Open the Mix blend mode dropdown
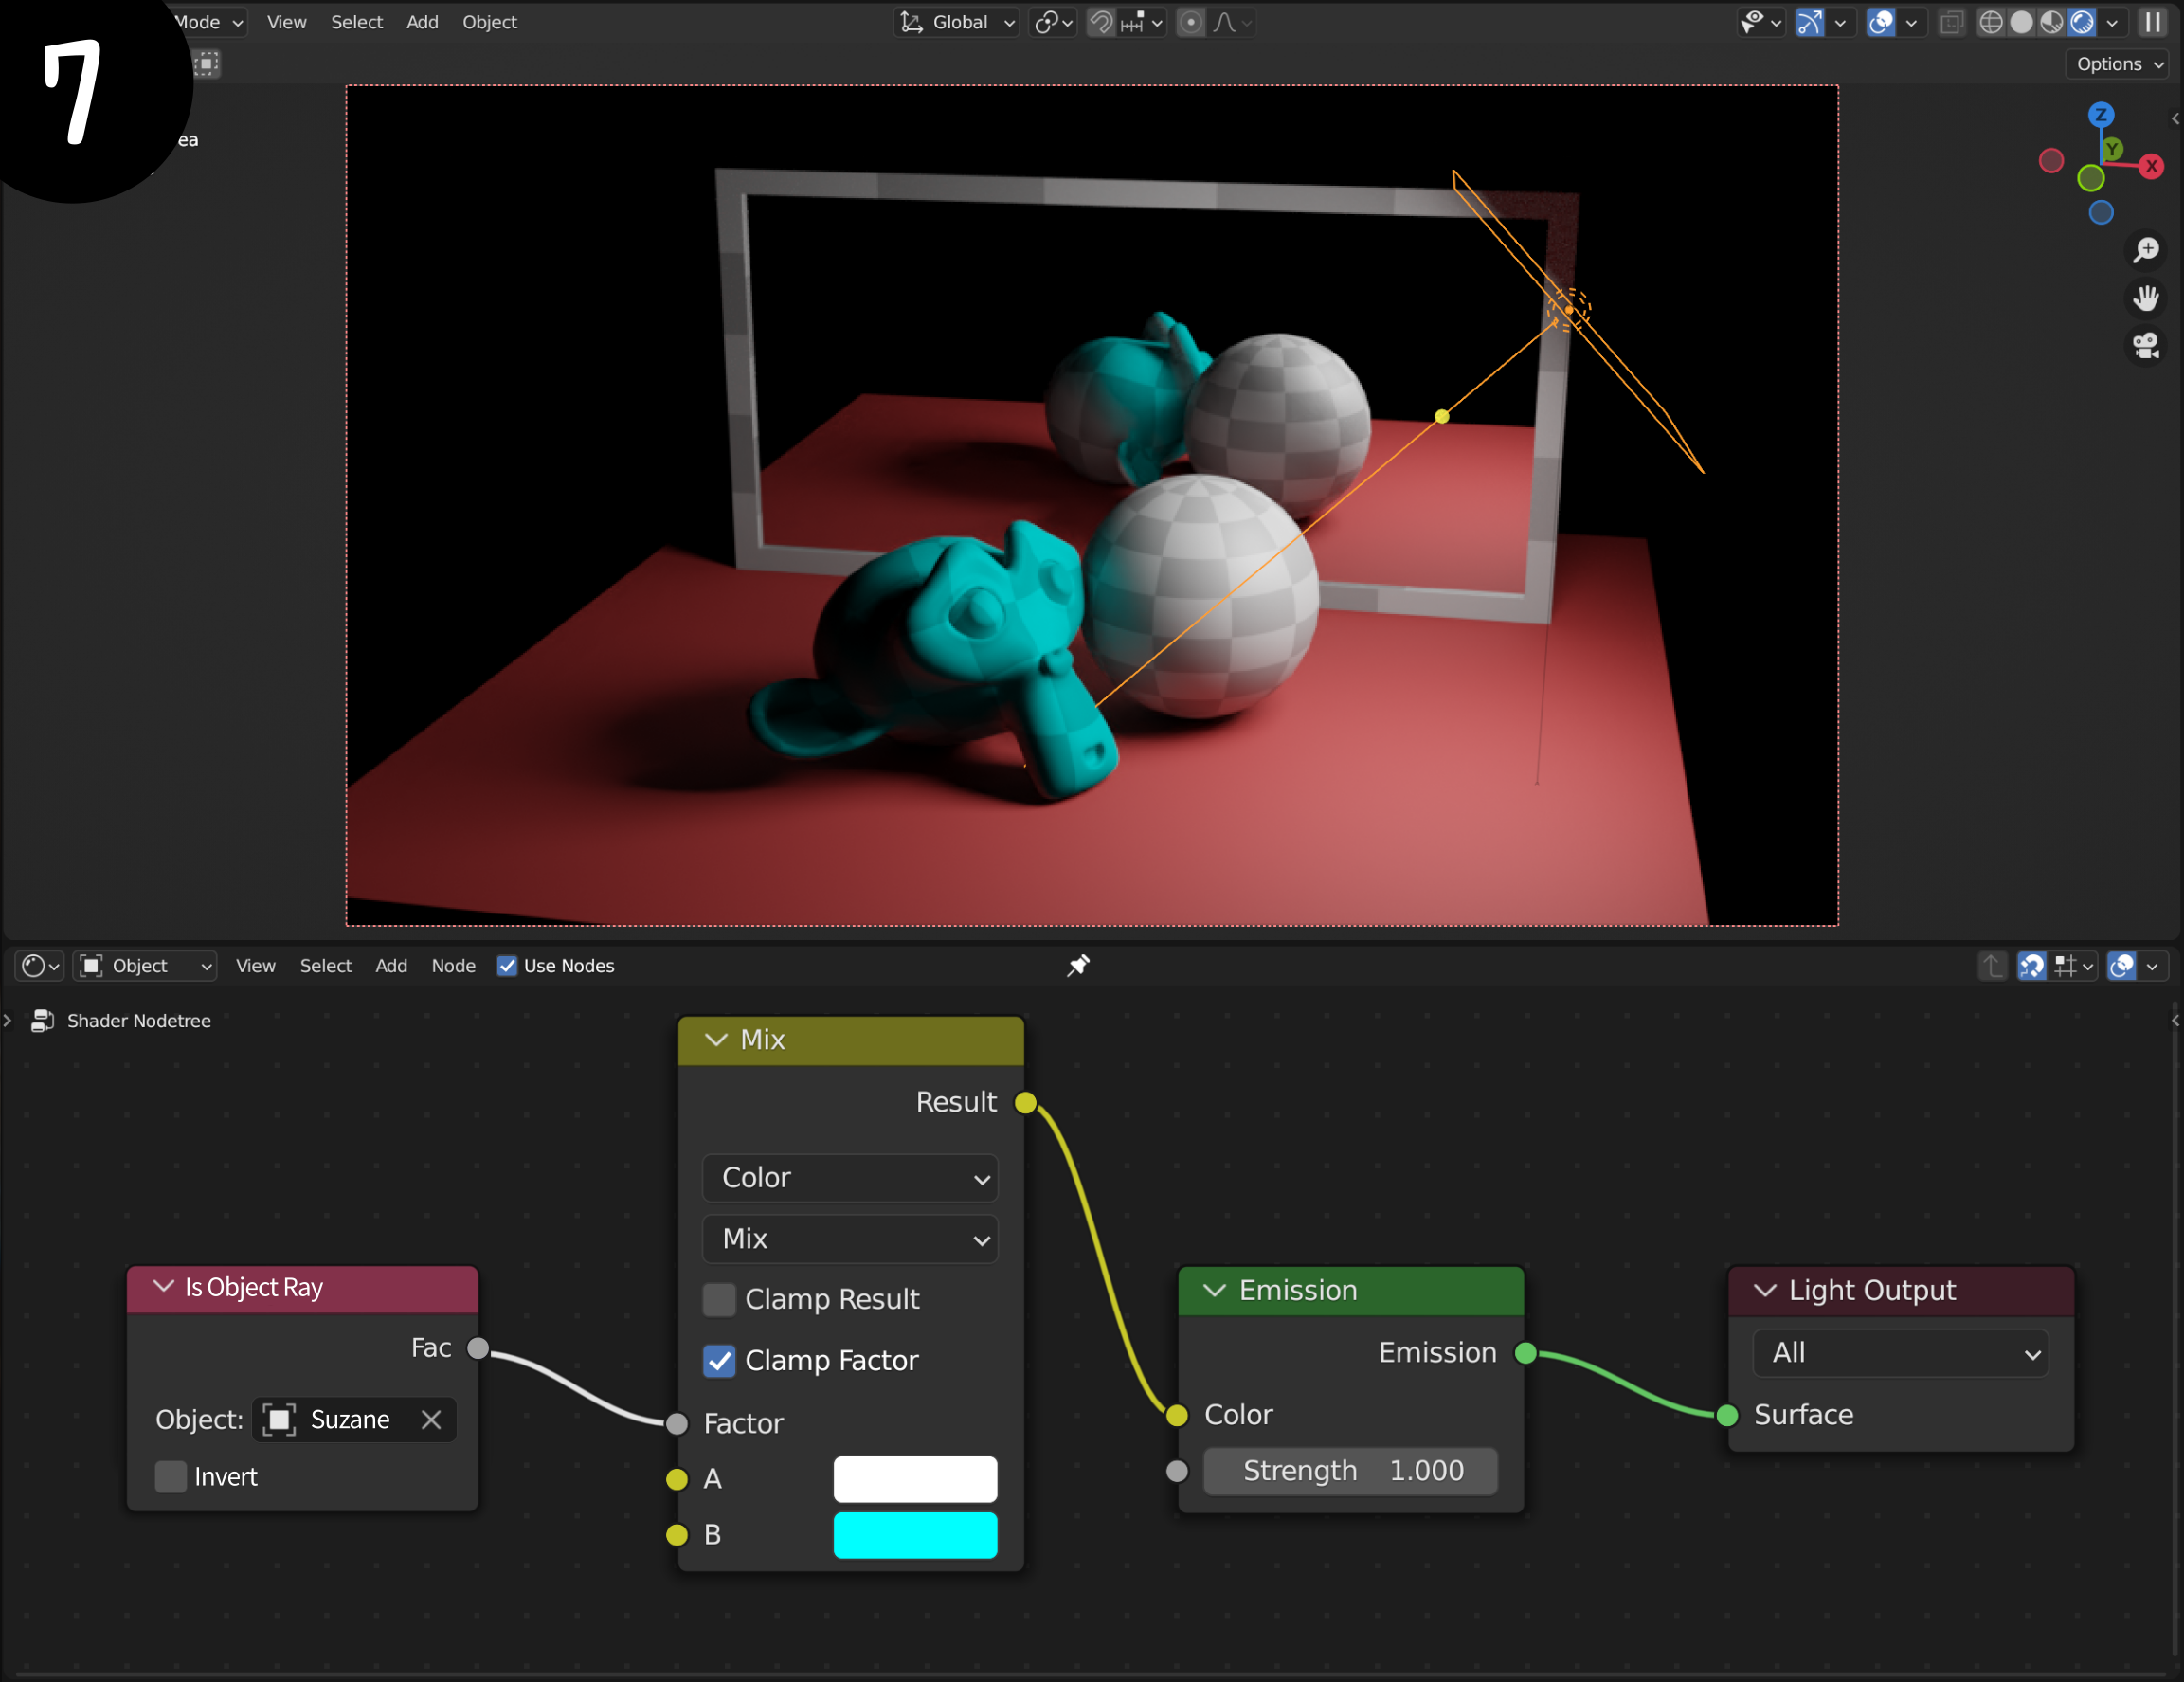 (x=850, y=1239)
